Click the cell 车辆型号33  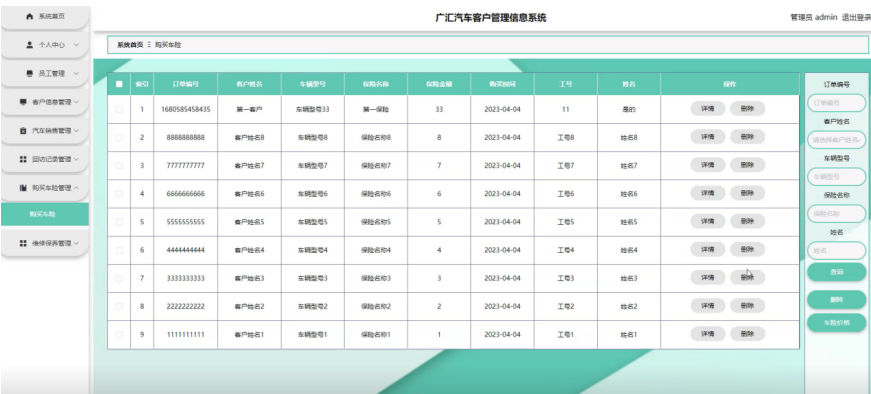[312, 109]
